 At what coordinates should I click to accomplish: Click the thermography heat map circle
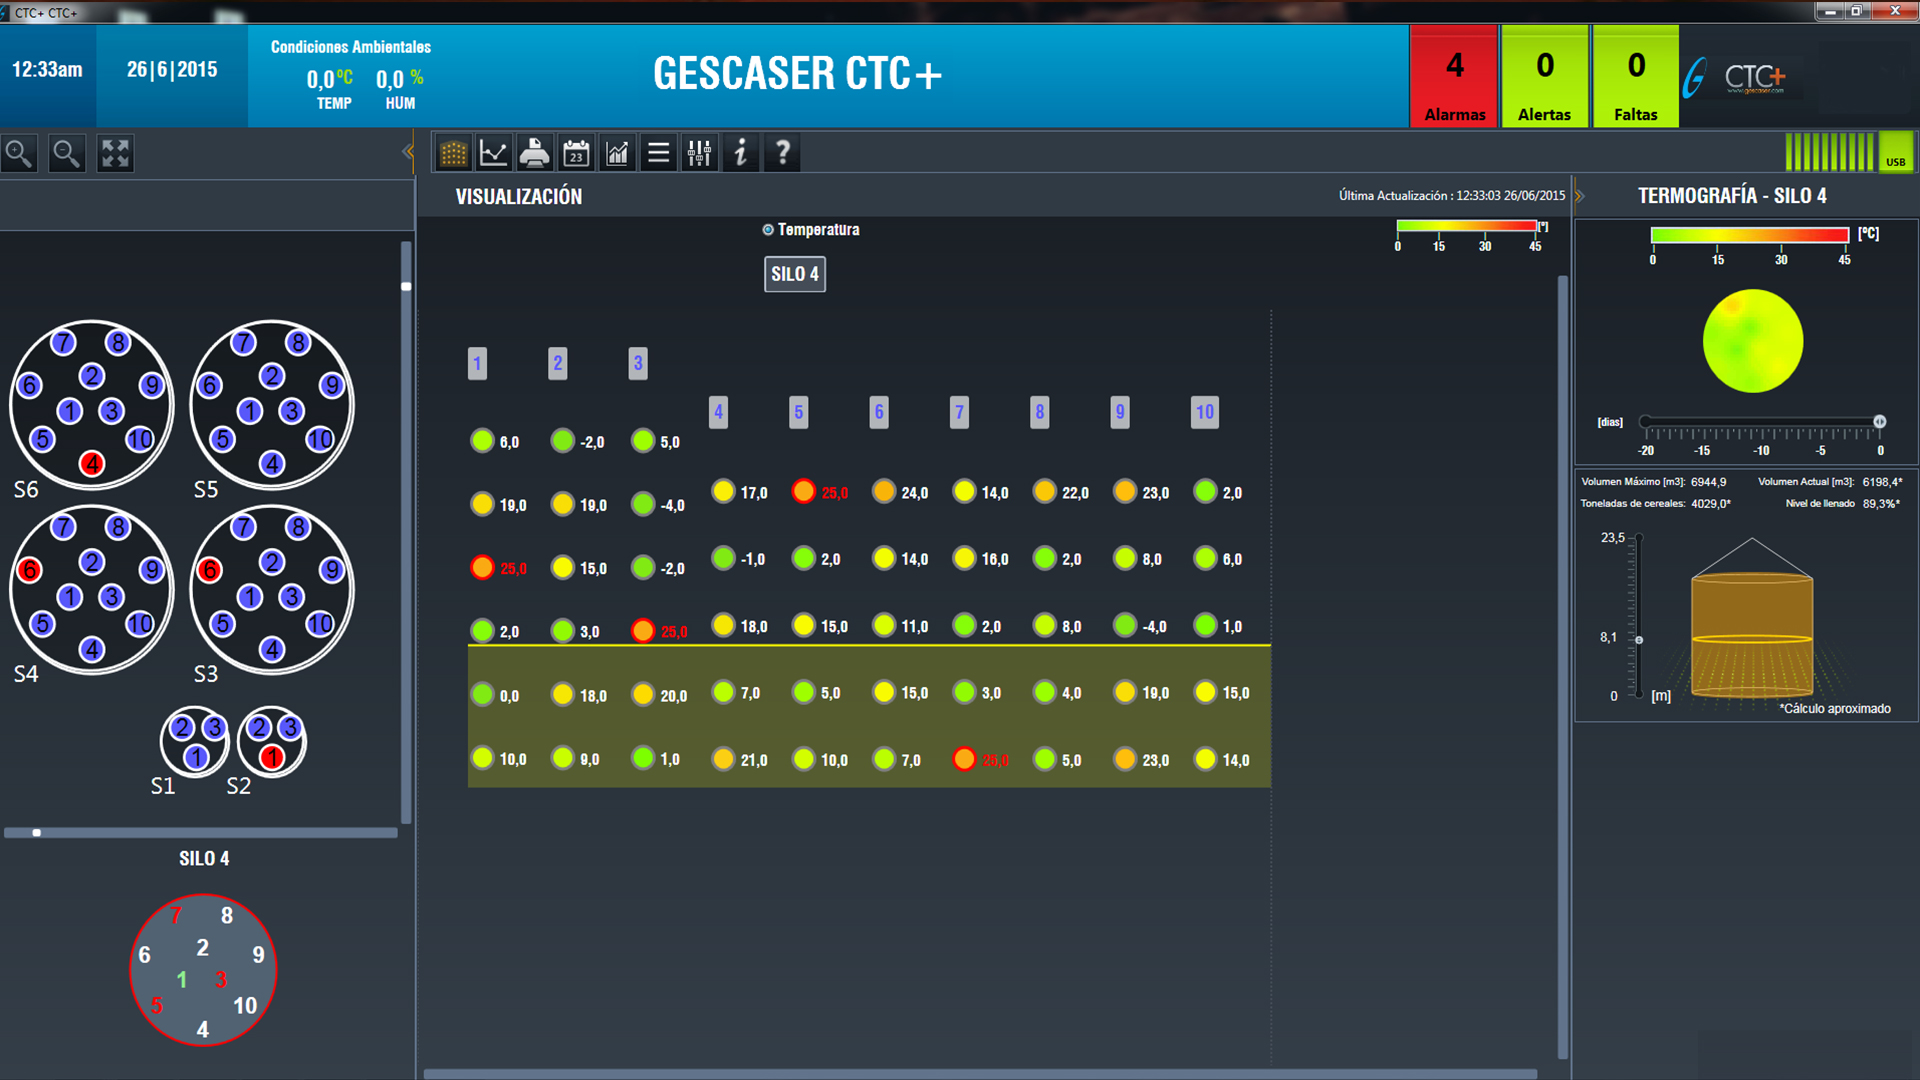(1753, 341)
